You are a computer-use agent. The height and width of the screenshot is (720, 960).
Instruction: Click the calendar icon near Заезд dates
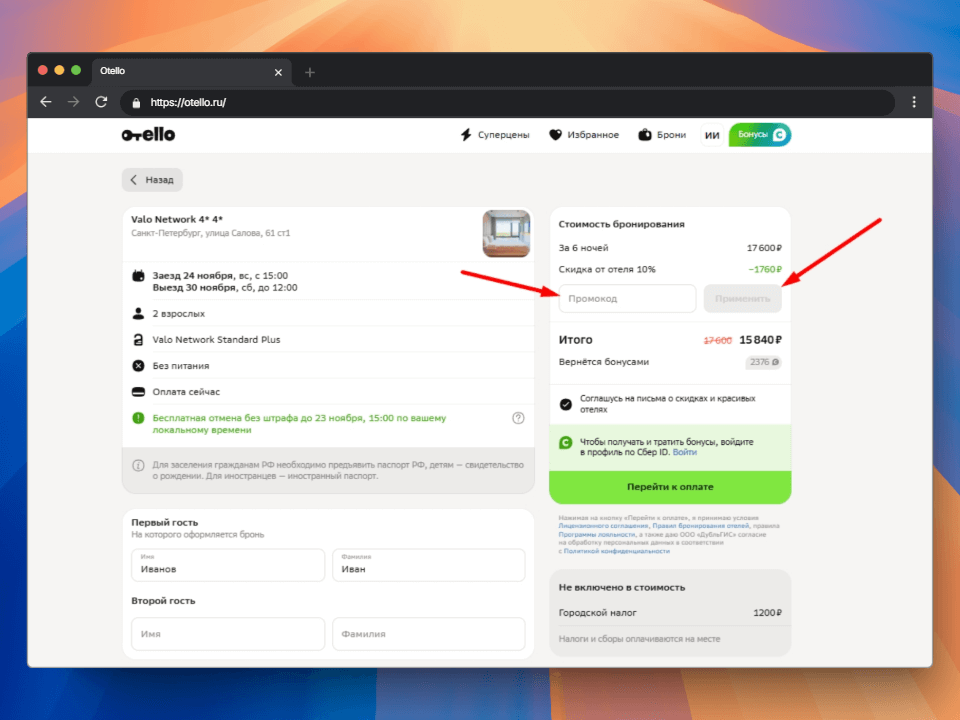(138, 276)
